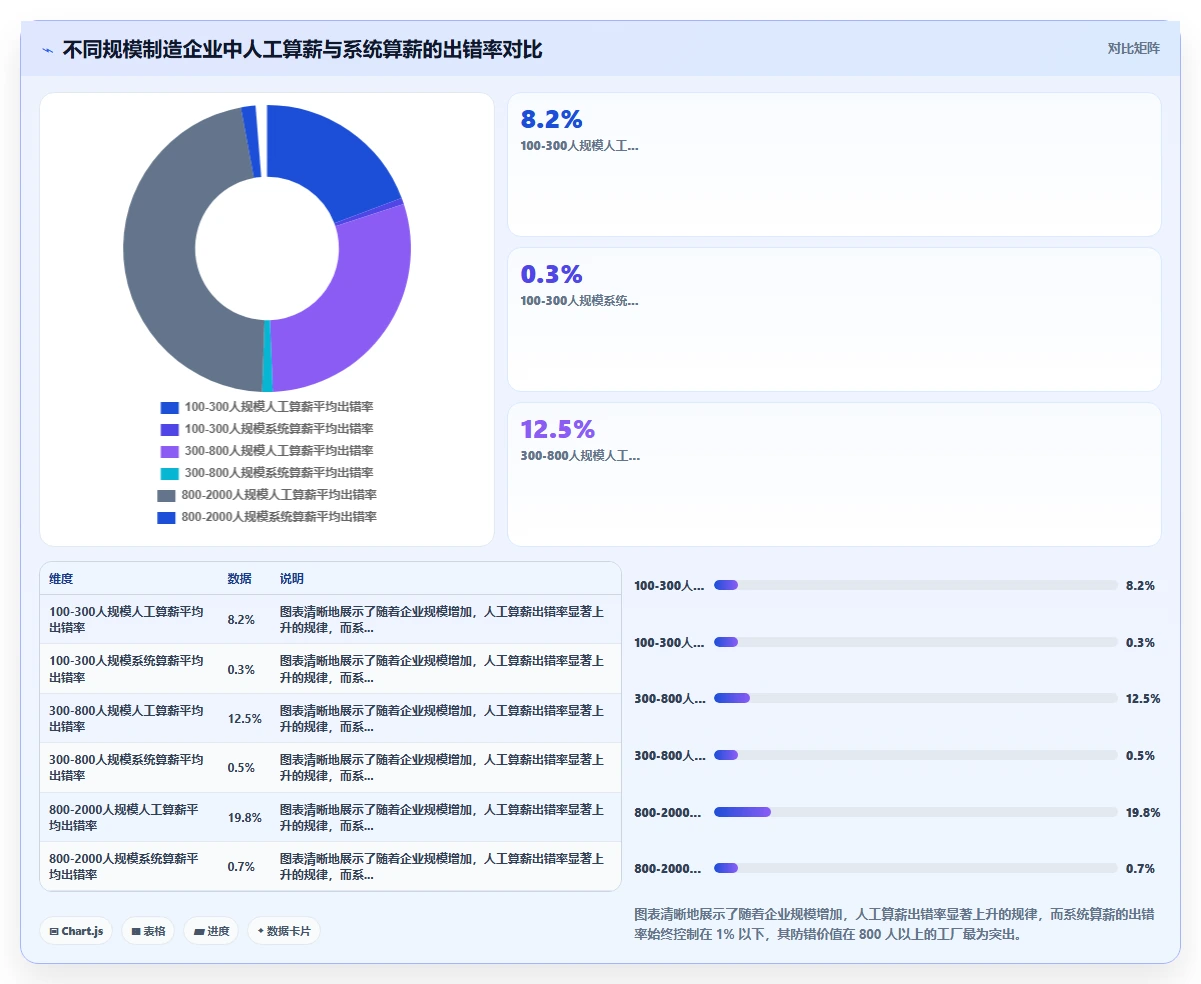Select table row 800-2000人规模人工算薪平均出错率

point(330,817)
